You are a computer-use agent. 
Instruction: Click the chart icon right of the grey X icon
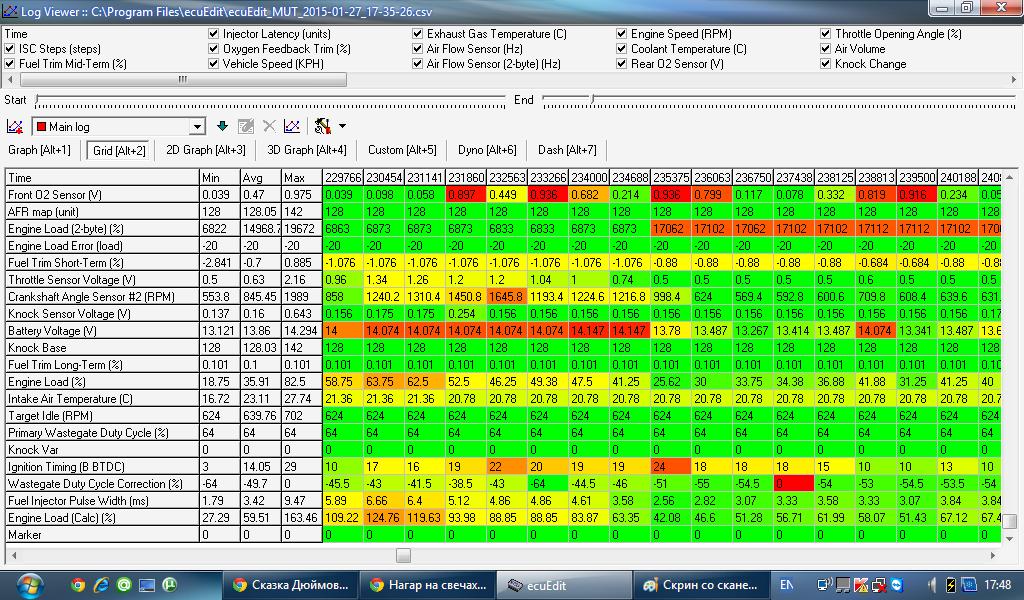(292, 126)
